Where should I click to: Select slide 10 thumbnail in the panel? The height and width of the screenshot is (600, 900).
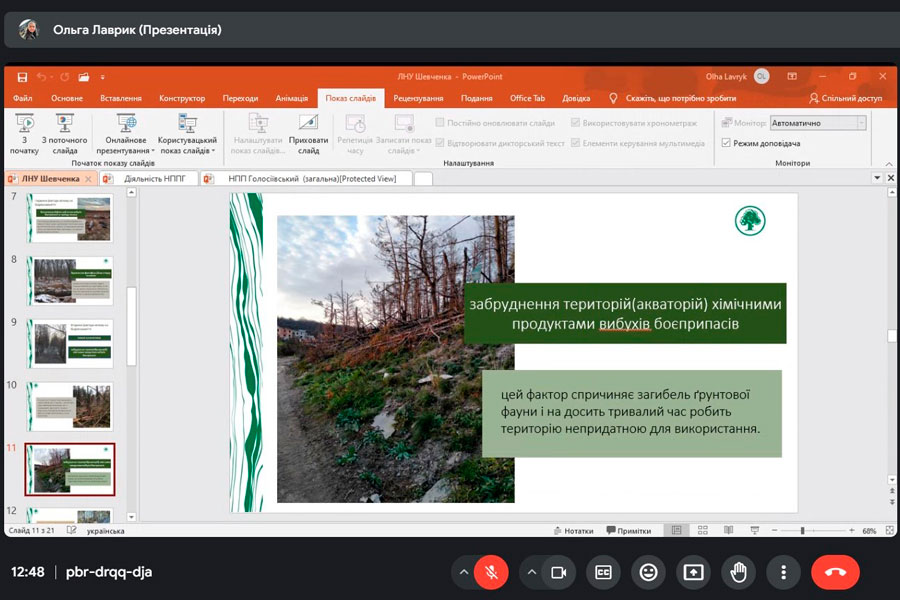coord(70,405)
